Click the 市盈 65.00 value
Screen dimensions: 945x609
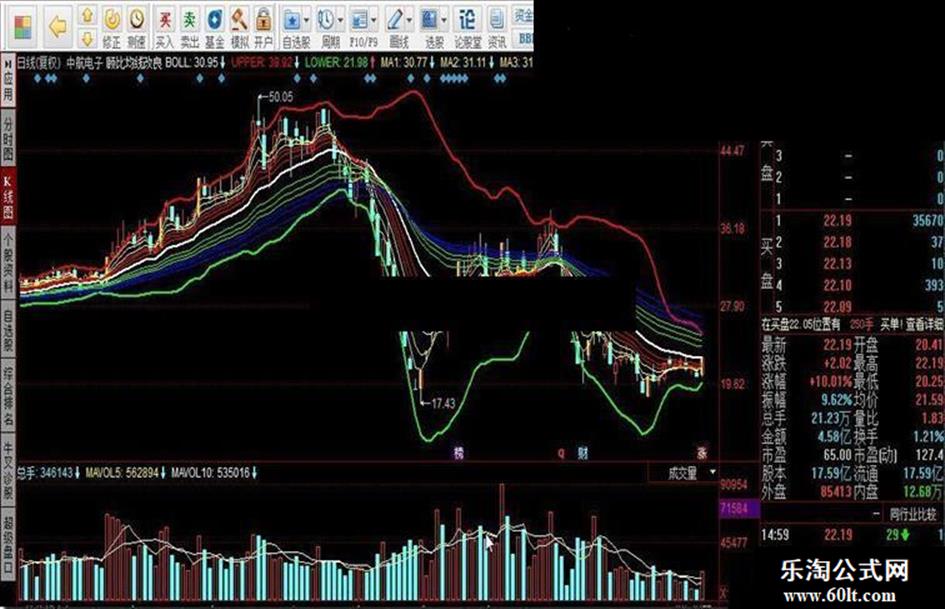click(837, 454)
